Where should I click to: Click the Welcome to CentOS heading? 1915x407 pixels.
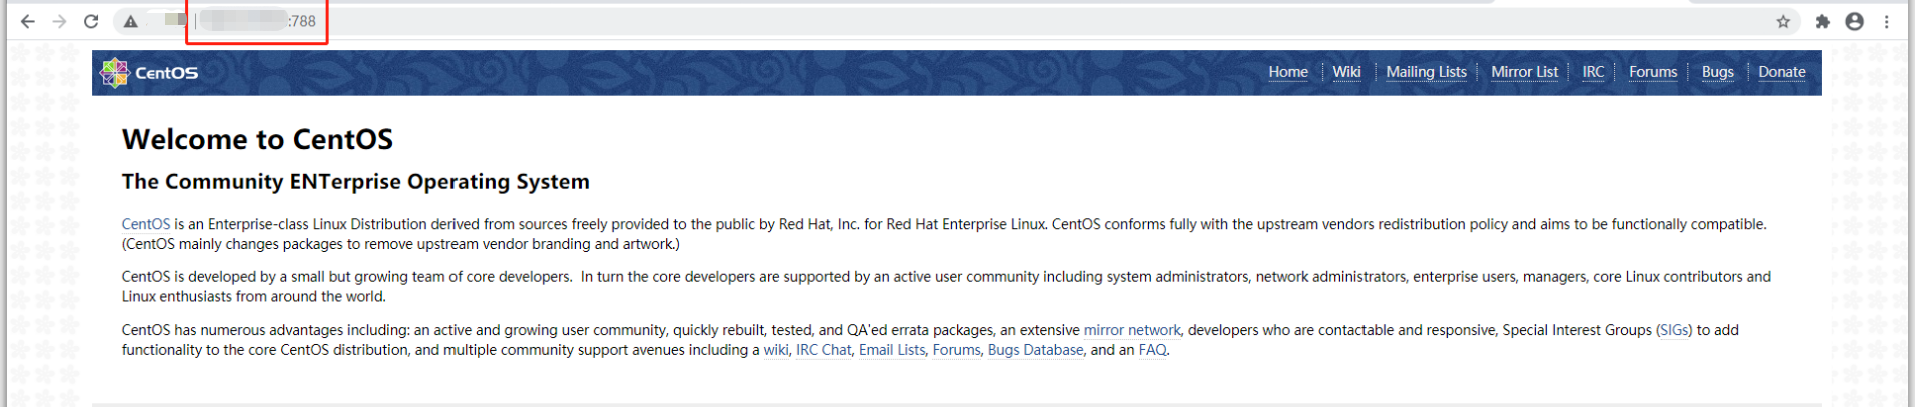(x=257, y=139)
